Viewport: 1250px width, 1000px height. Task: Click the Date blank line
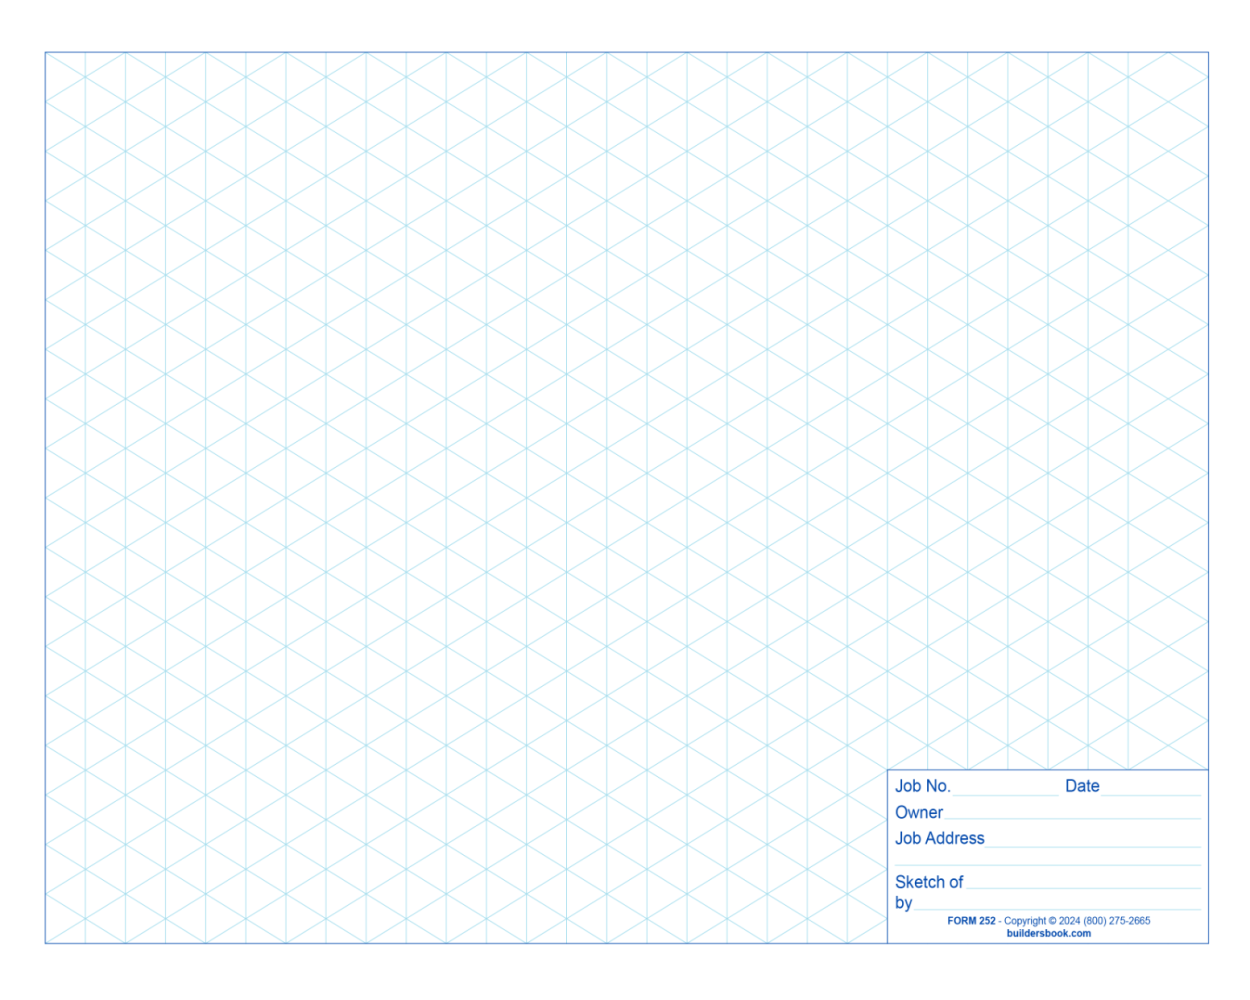point(1150,794)
